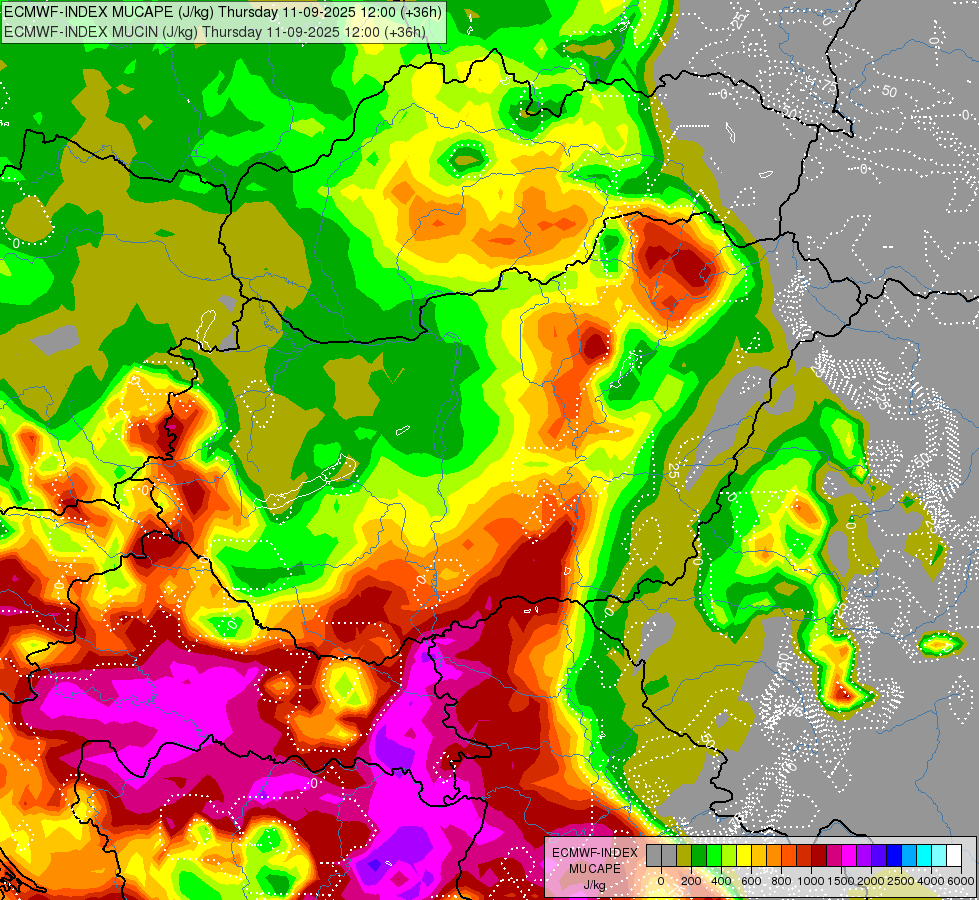This screenshot has width=979, height=900.
Task: Click the legend's 2000 scale value
Action: point(872,881)
